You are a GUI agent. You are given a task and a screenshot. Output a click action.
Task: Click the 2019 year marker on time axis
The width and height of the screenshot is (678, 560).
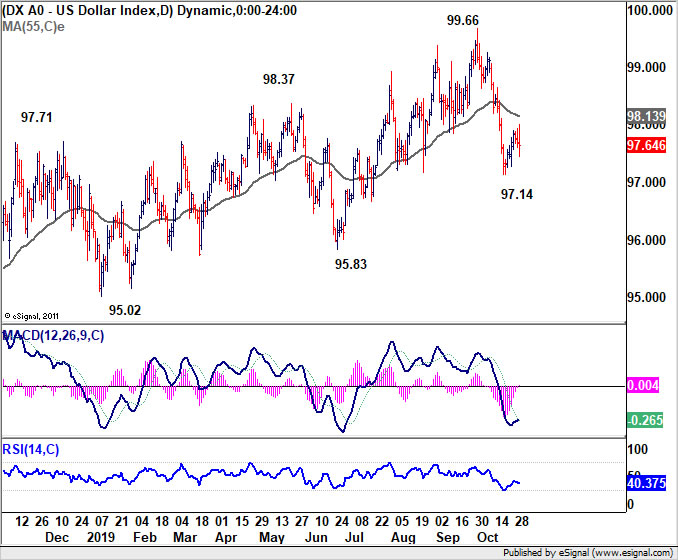(101, 537)
